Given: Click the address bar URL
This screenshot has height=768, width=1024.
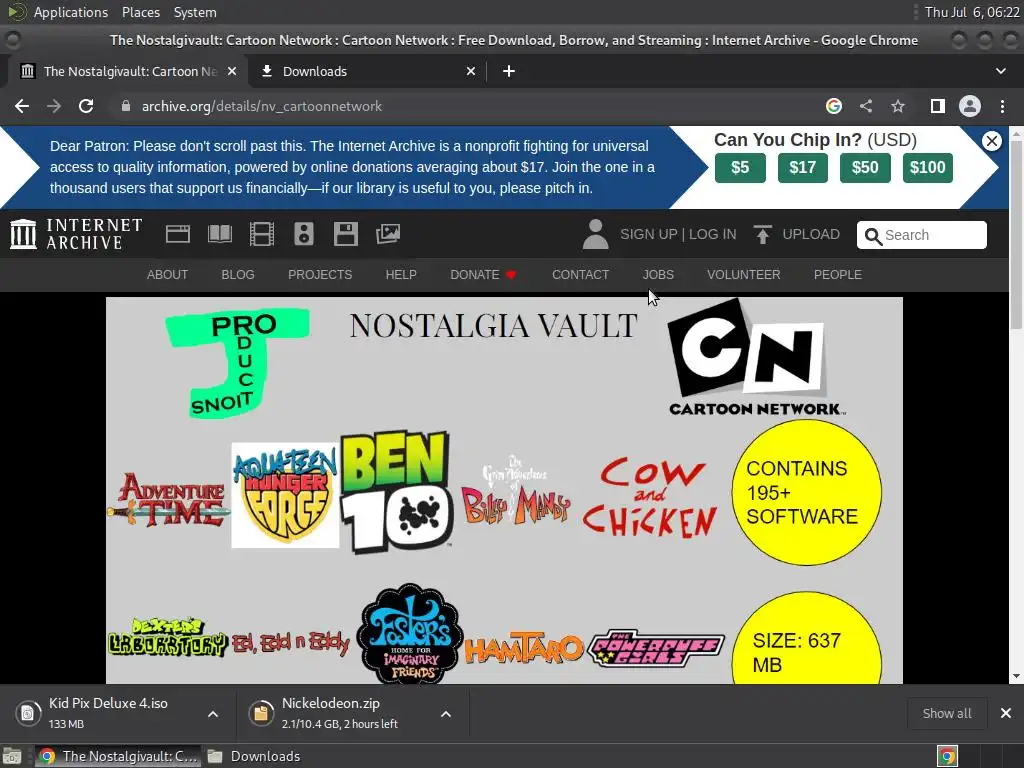Looking at the screenshot, I should click(261, 106).
